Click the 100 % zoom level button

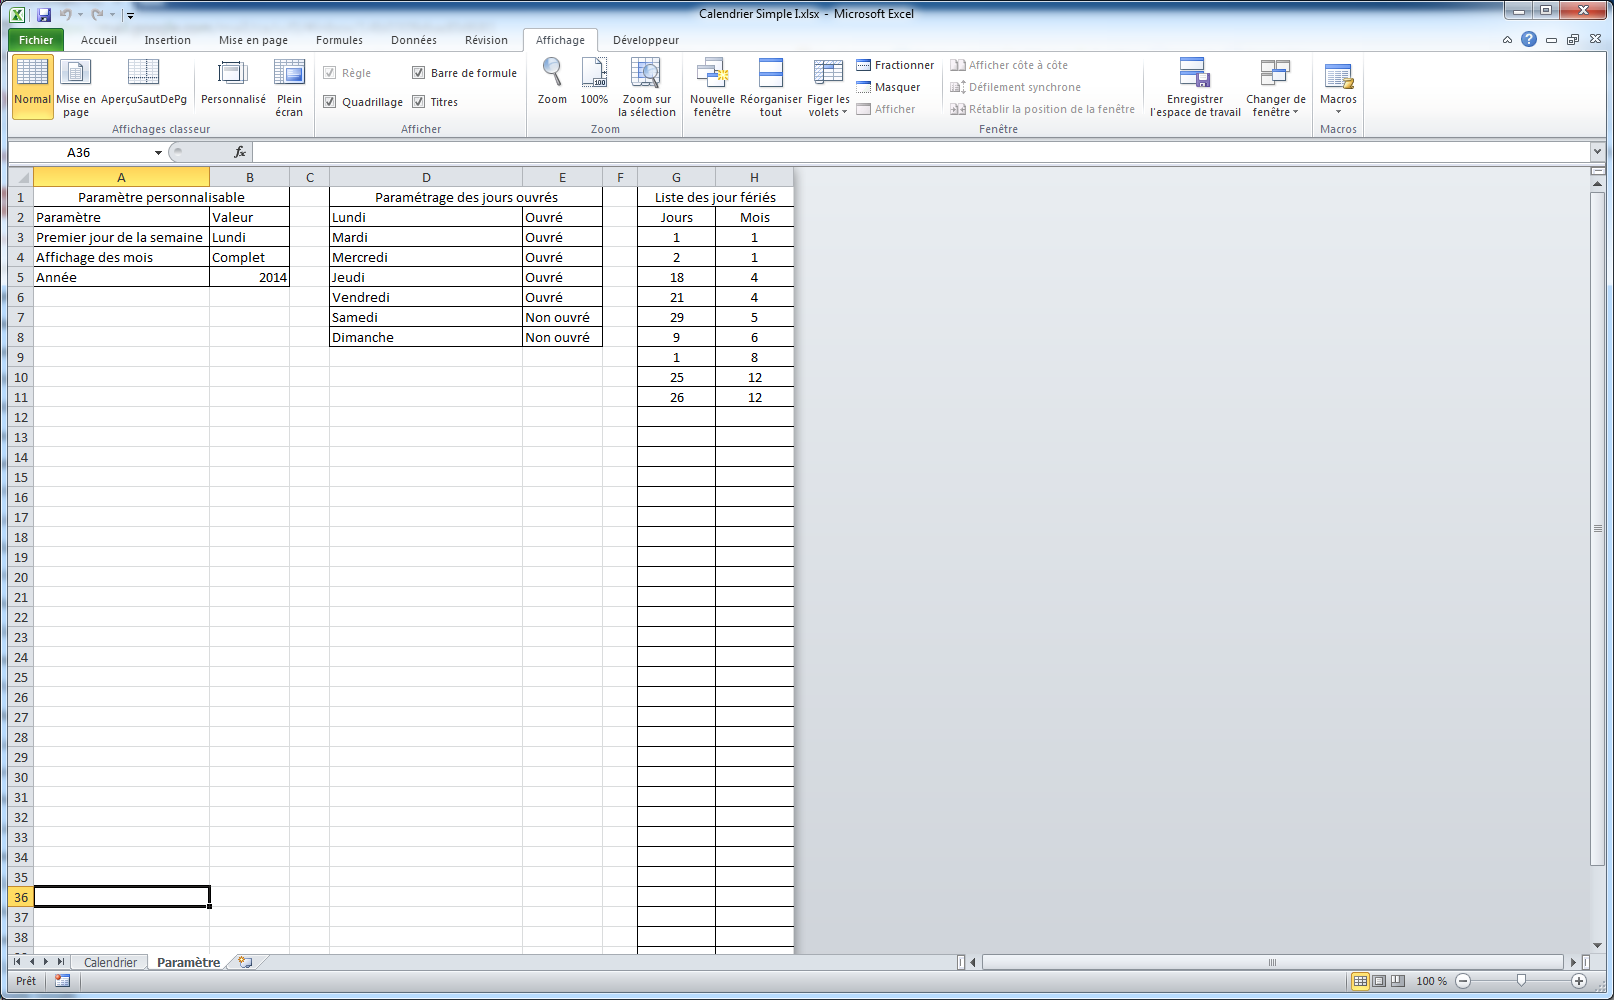(x=1431, y=981)
